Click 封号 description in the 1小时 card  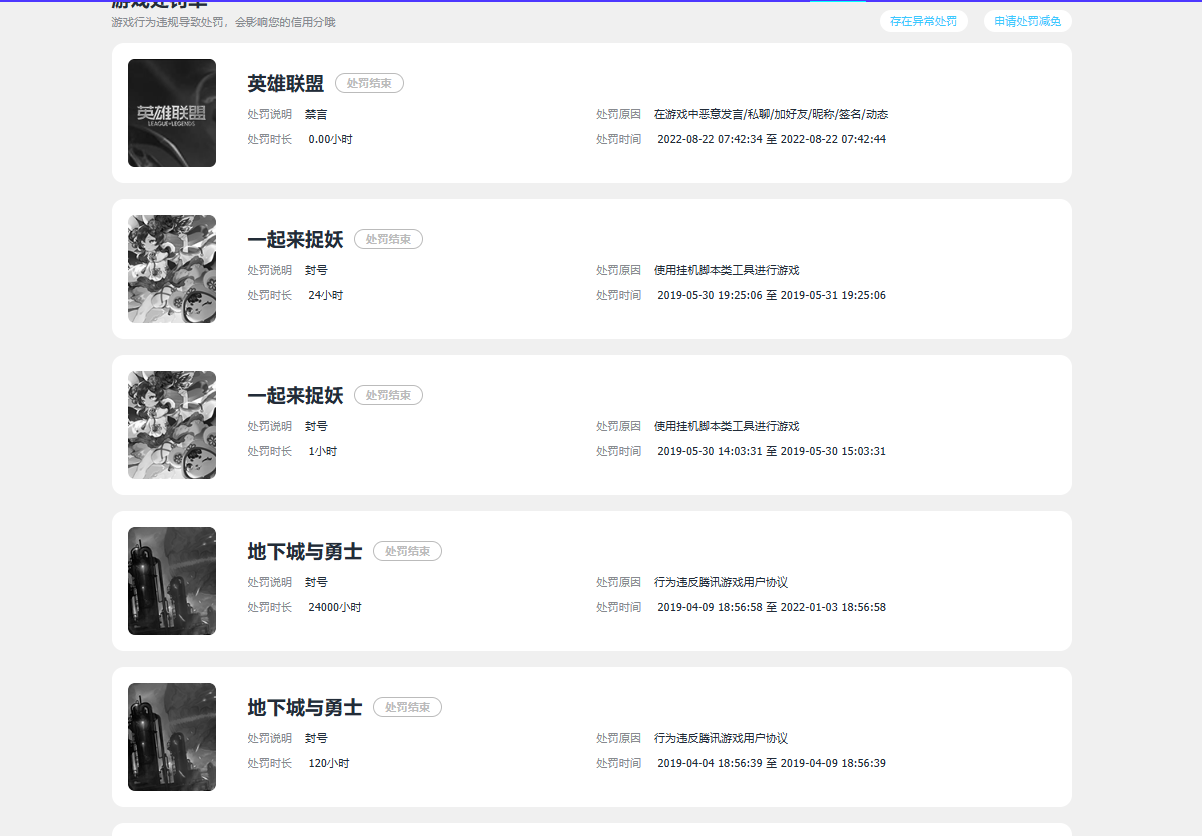click(316, 426)
